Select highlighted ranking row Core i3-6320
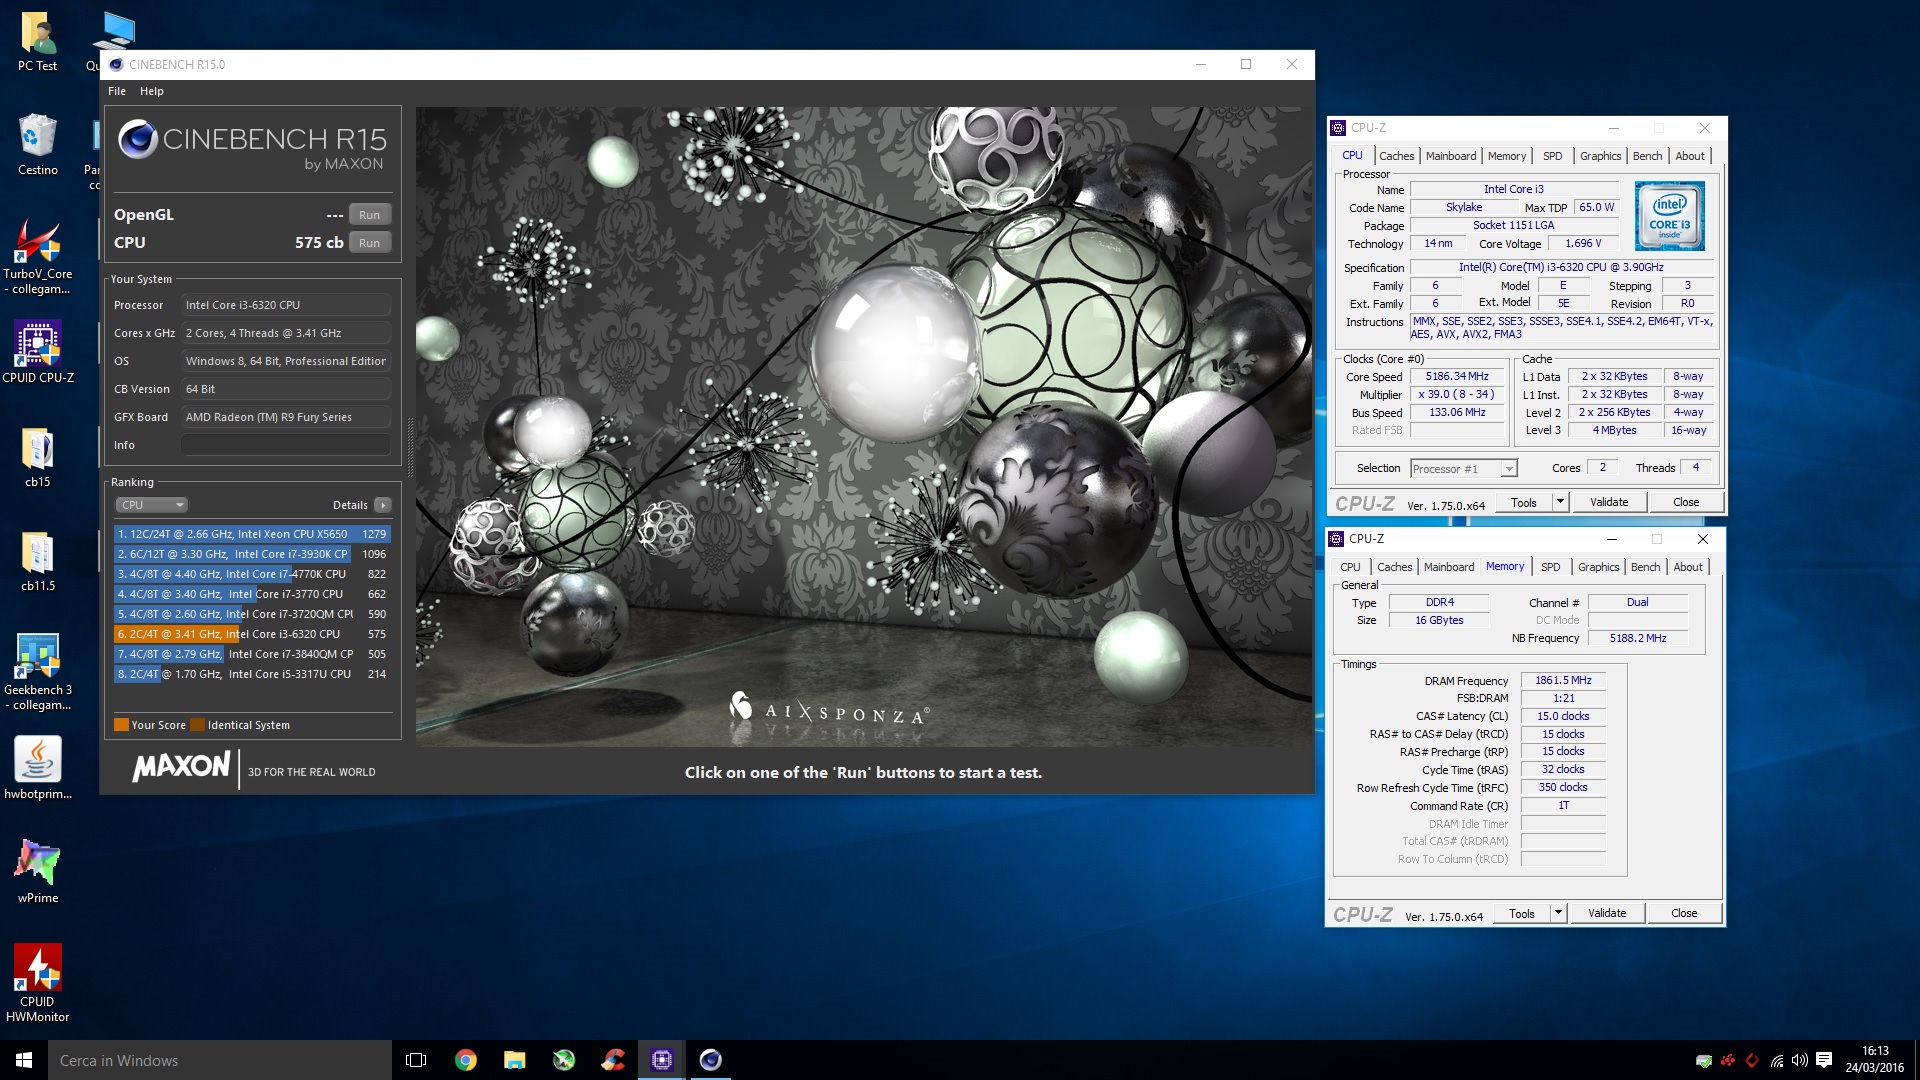This screenshot has width=1920, height=1080. tap(252, 634)
